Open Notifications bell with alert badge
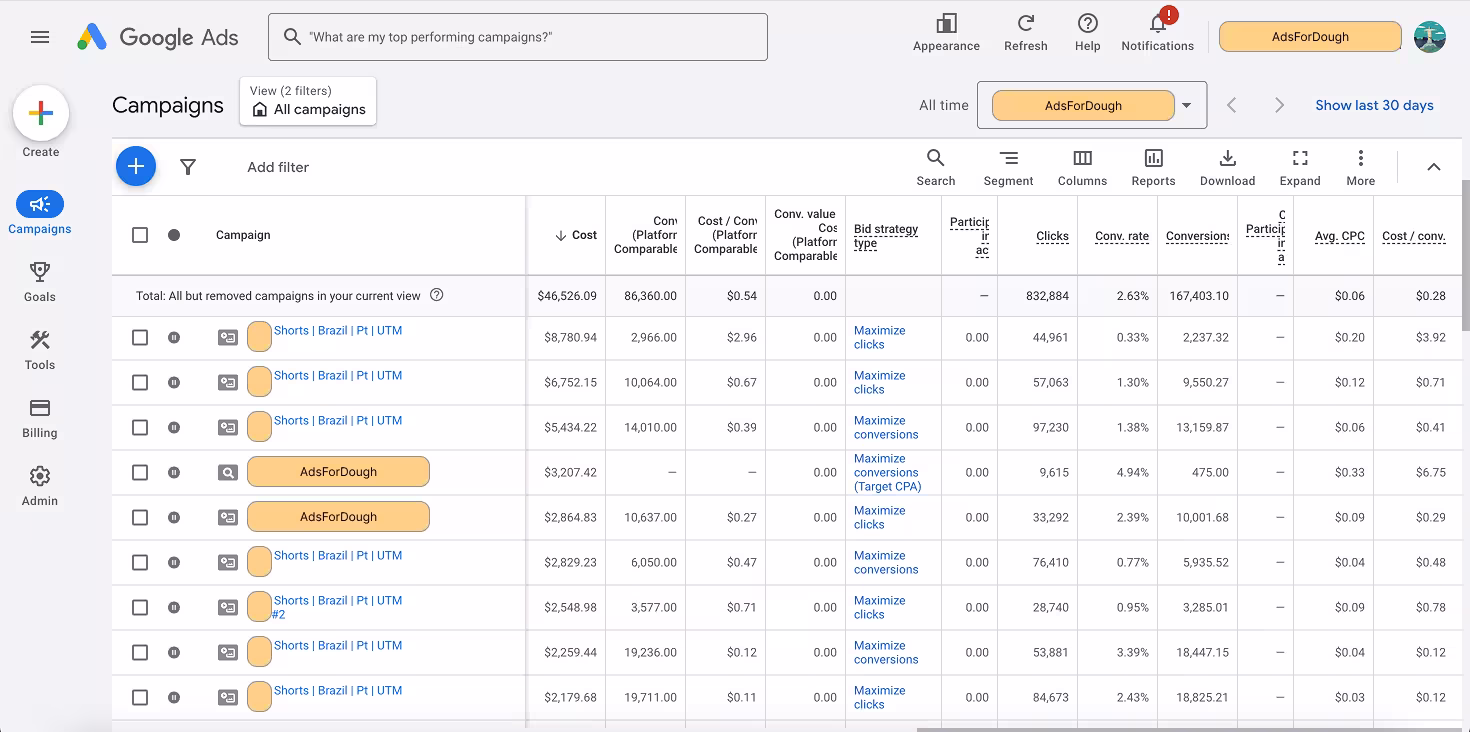The height and width of the screenshot is (732, 1470). [x=1158, y=31]
